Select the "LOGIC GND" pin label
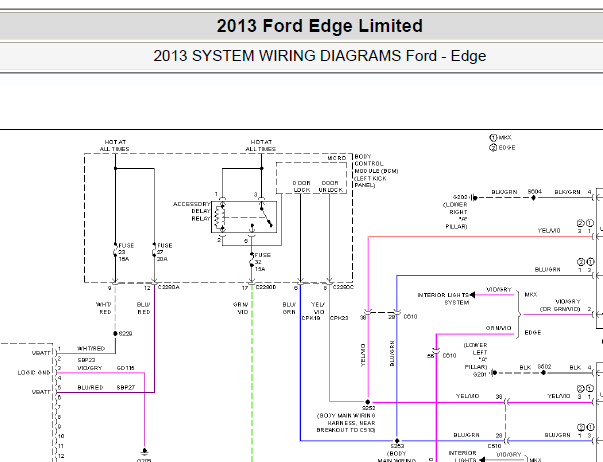The width and height of the screenshot is (603, 462). (x=34, y=372)
